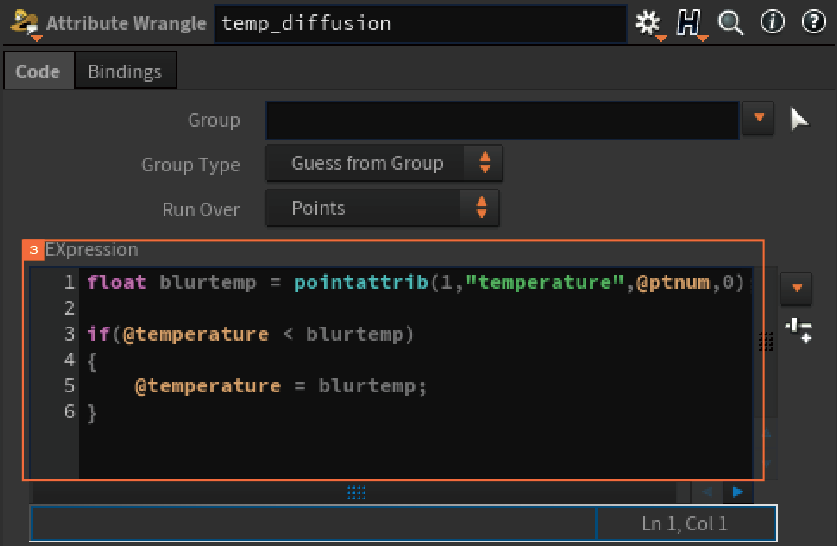Activate the group selection arrow icon

[x=799, y=118]
